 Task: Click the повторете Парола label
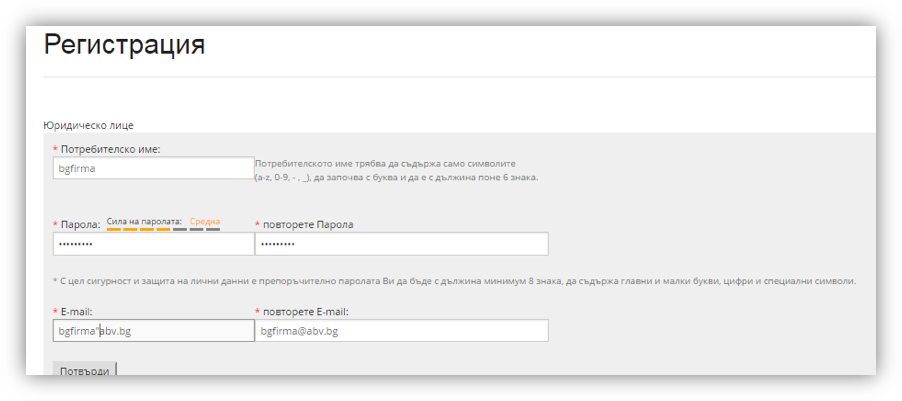(x=308, y=224)
